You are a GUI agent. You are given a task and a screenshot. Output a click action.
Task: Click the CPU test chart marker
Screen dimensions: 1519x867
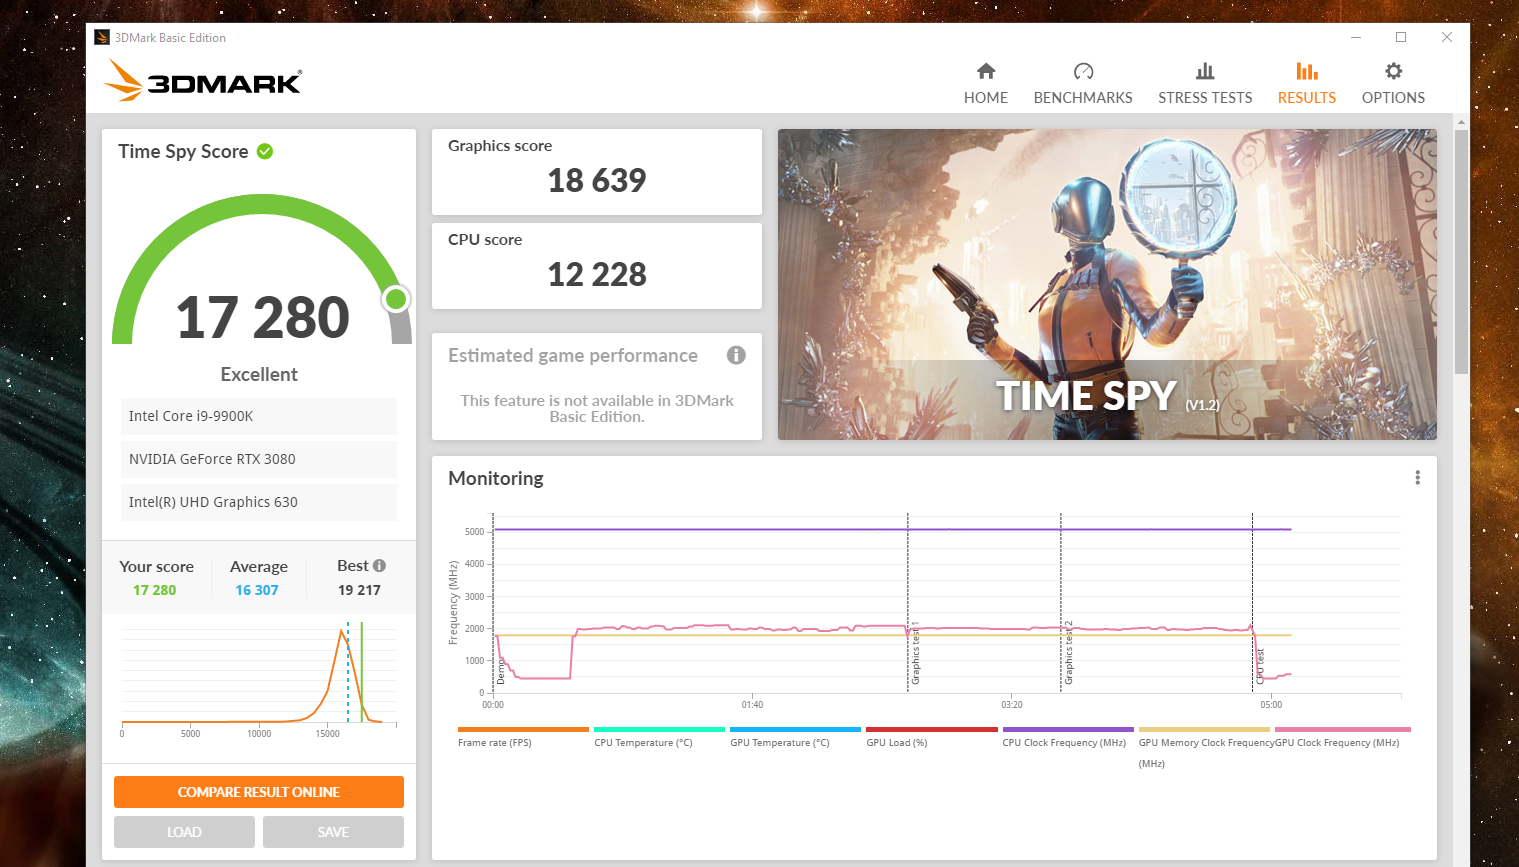click(x=1260, y=666)
